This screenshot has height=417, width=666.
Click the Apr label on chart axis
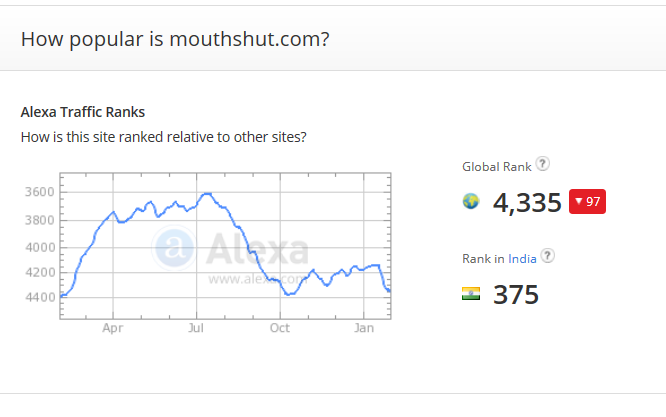tap(112, 327)
